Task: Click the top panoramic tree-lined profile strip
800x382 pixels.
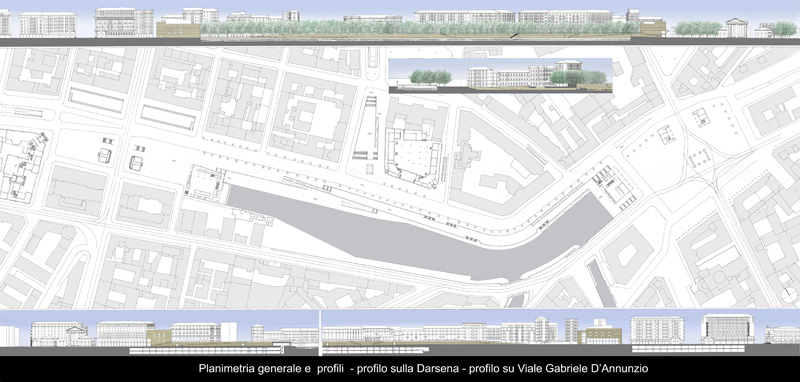Action: (x=400, y=22)
